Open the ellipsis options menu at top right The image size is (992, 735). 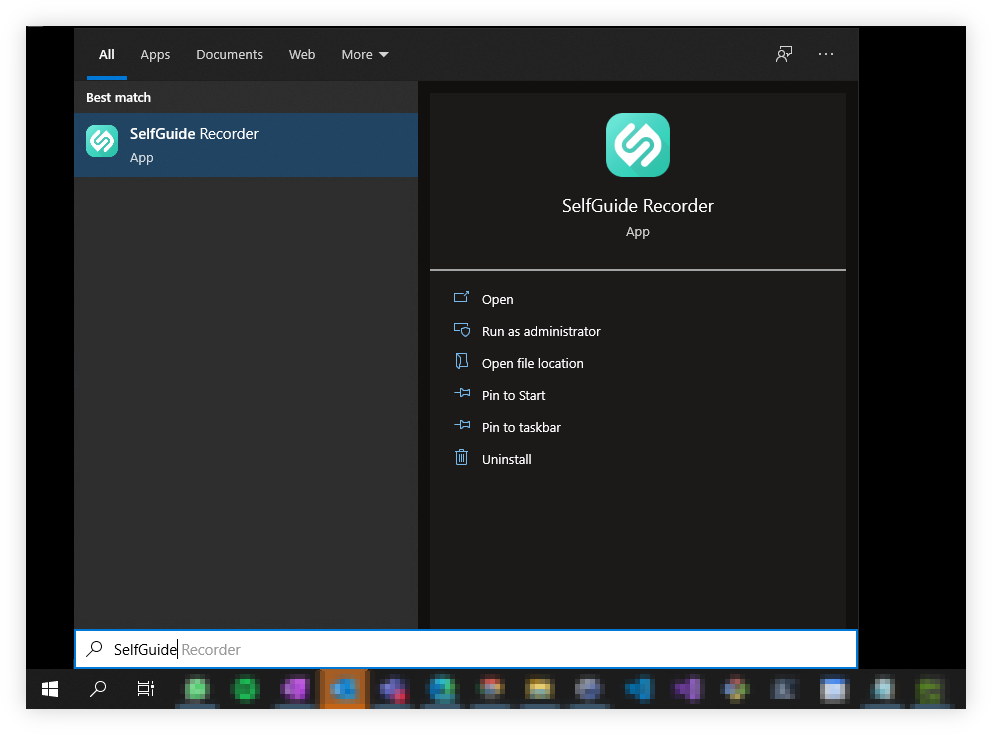826,54
